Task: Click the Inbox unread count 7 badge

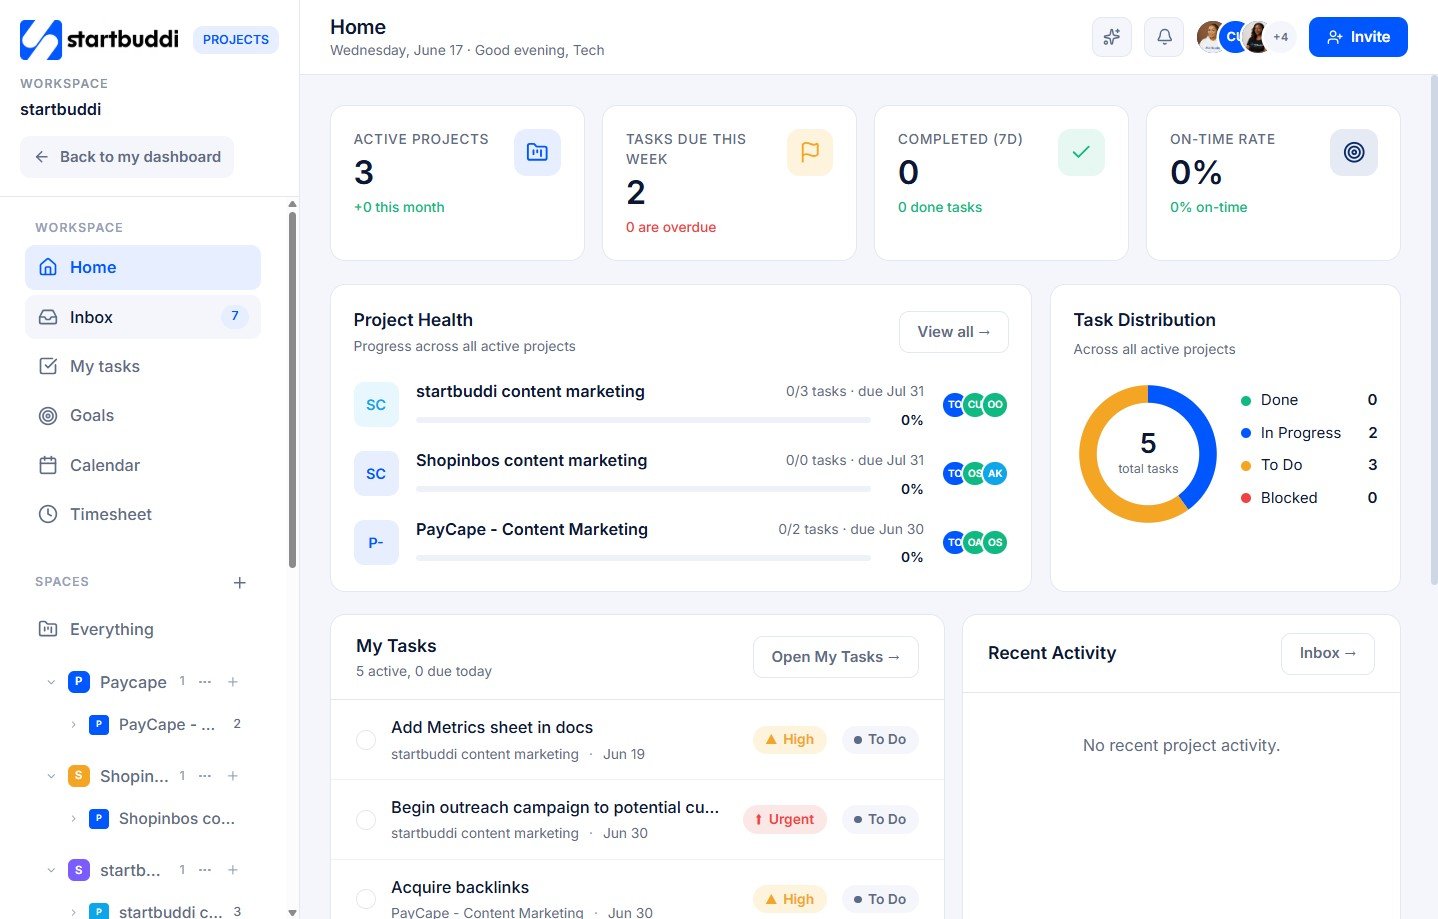Action: click(235, 316)
